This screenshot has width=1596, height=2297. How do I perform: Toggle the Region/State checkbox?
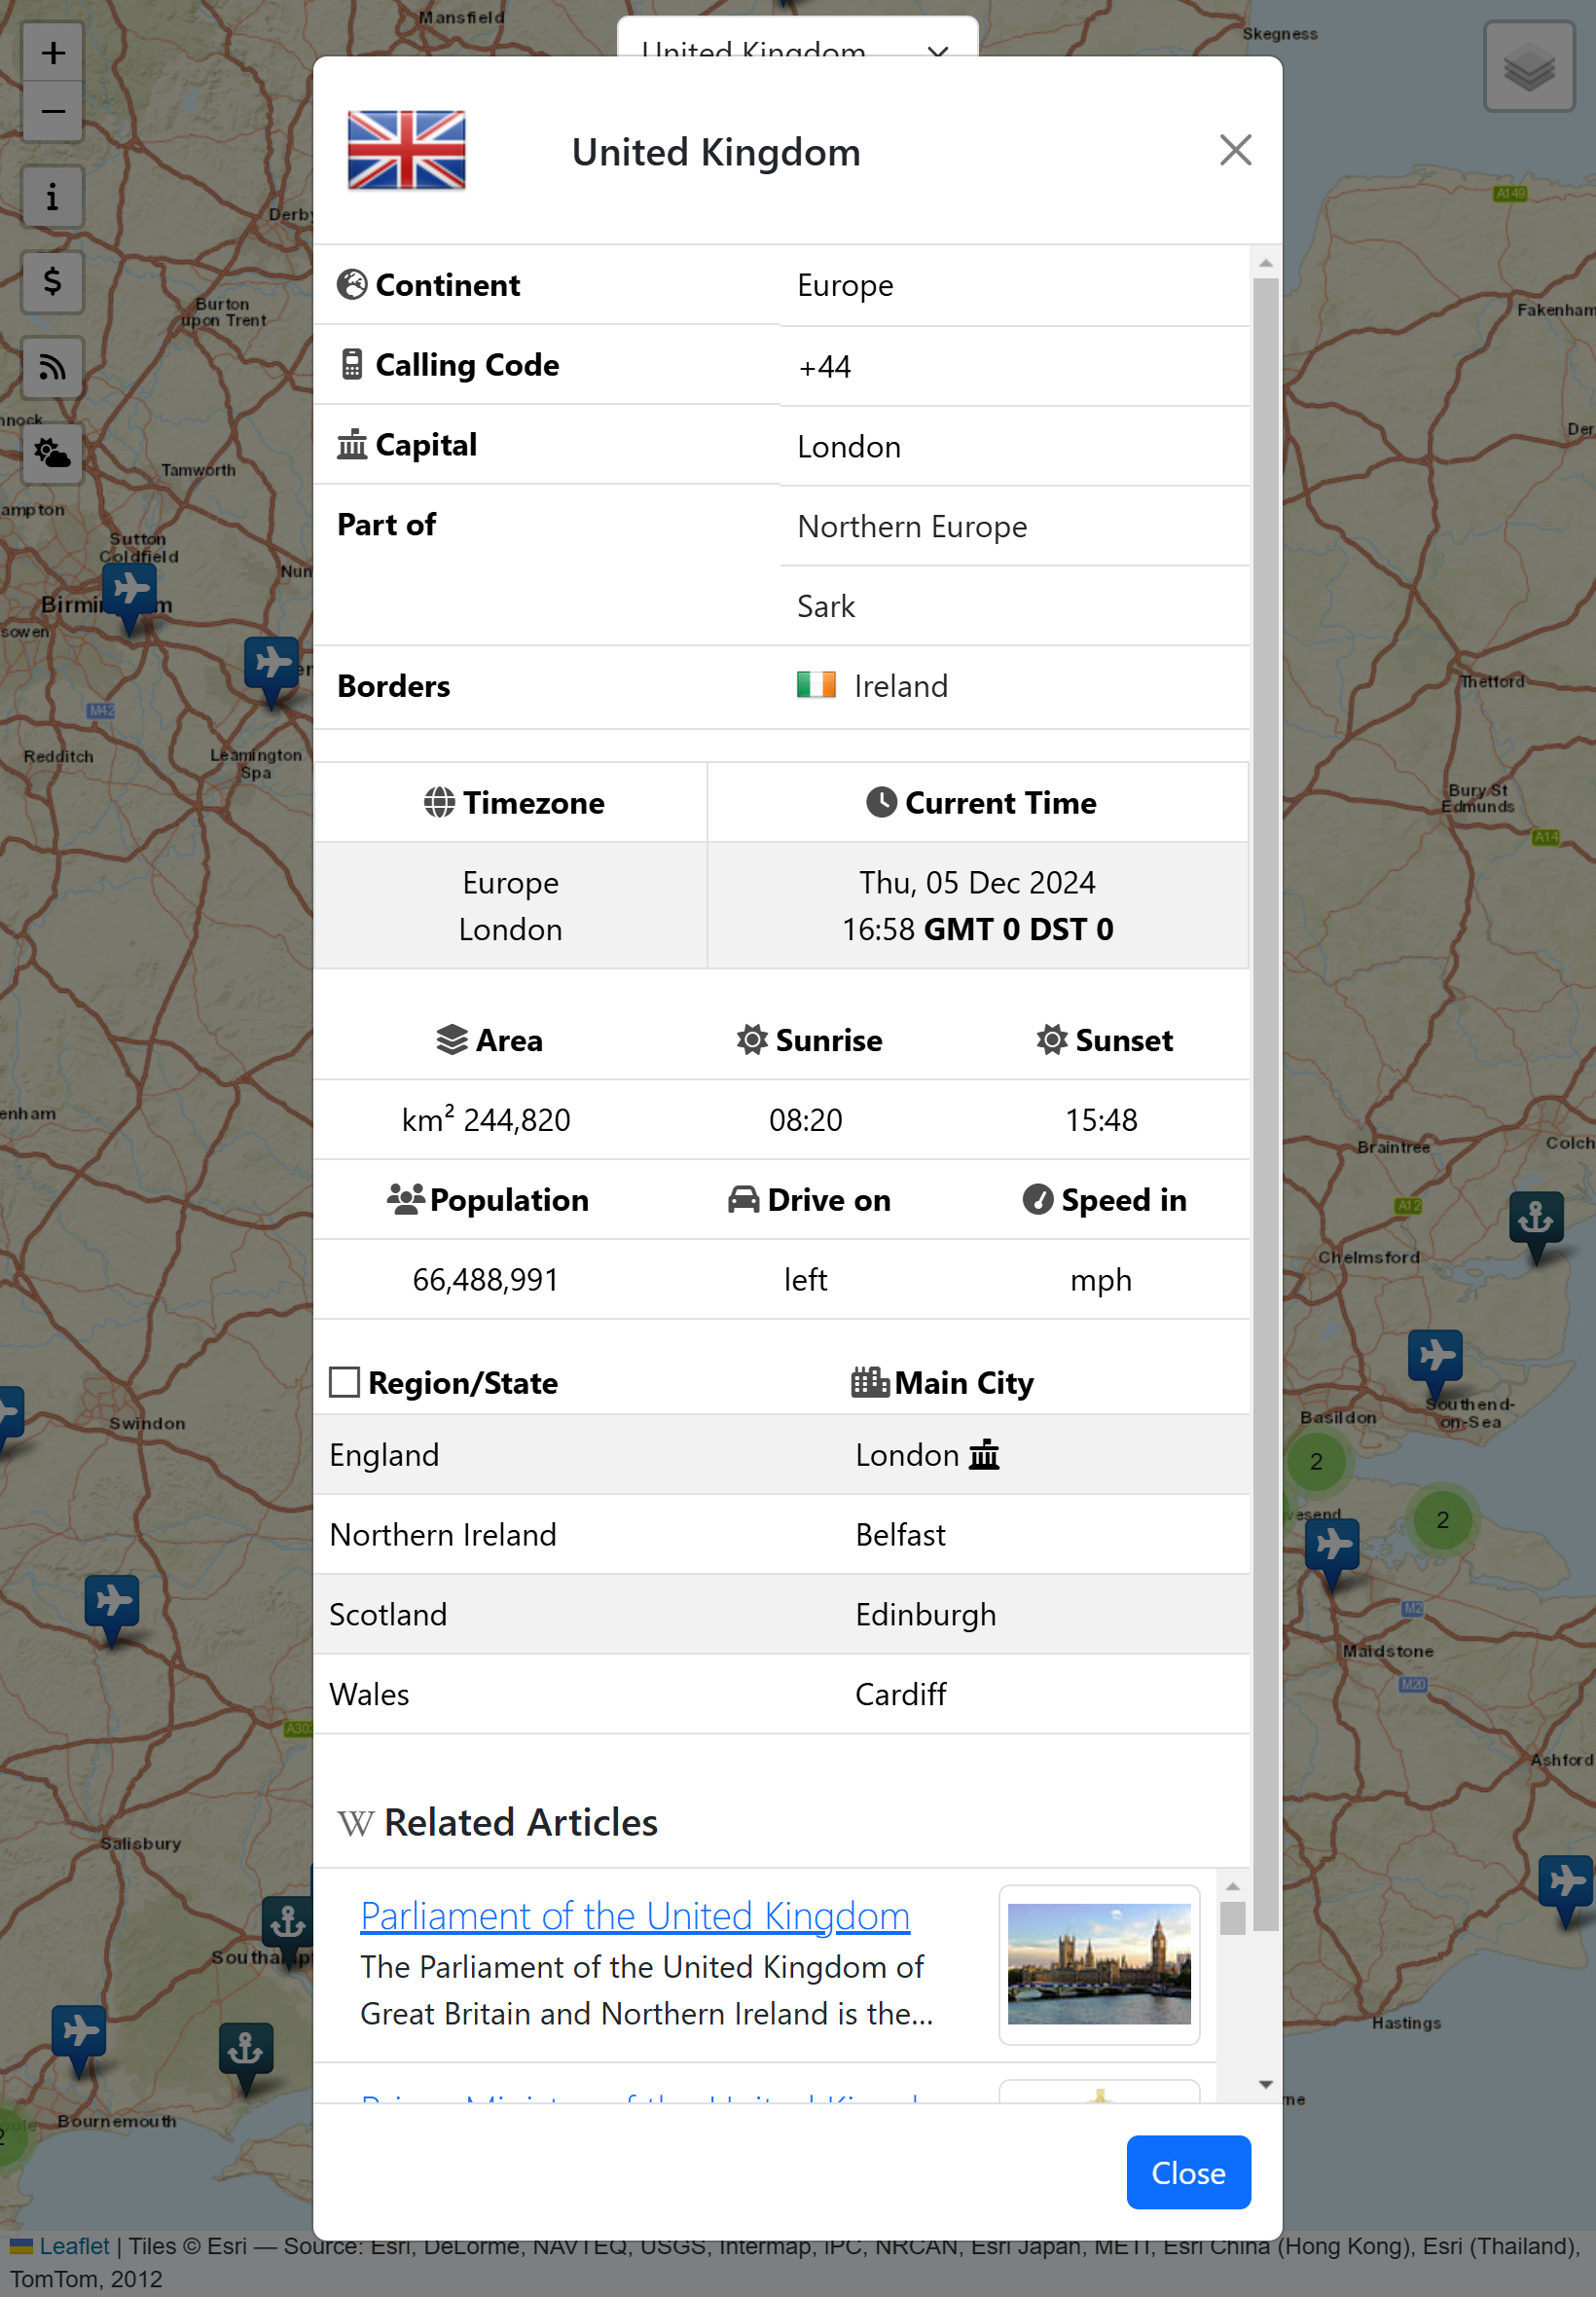click(345, 1382)
